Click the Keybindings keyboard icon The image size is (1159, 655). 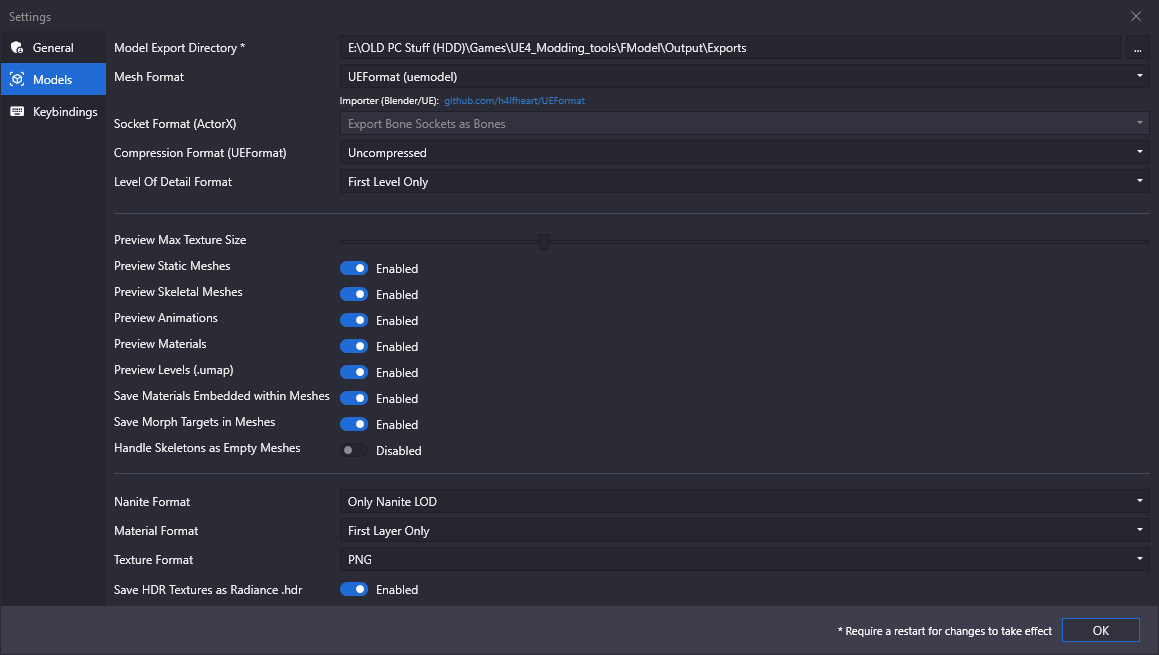pos(17,112)
